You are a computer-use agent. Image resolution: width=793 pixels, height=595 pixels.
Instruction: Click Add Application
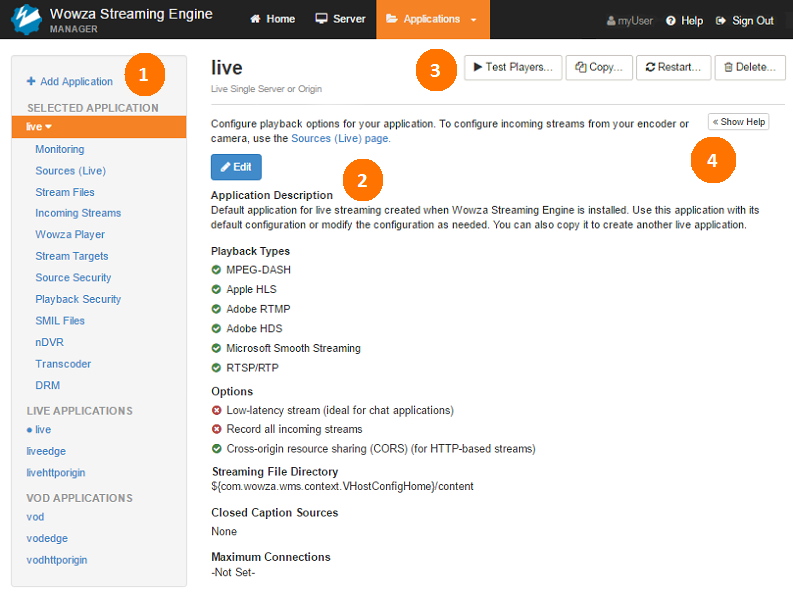70,81
